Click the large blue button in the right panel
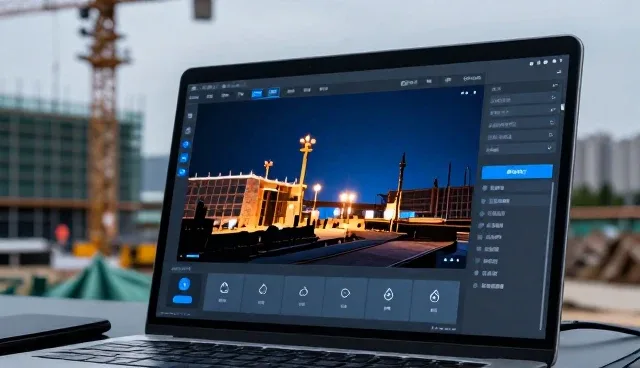 [517, 172]
